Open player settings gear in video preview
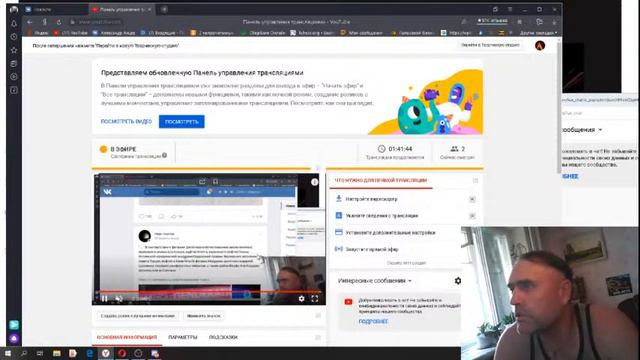The image size is (640, 360). [x=301, y=299]
